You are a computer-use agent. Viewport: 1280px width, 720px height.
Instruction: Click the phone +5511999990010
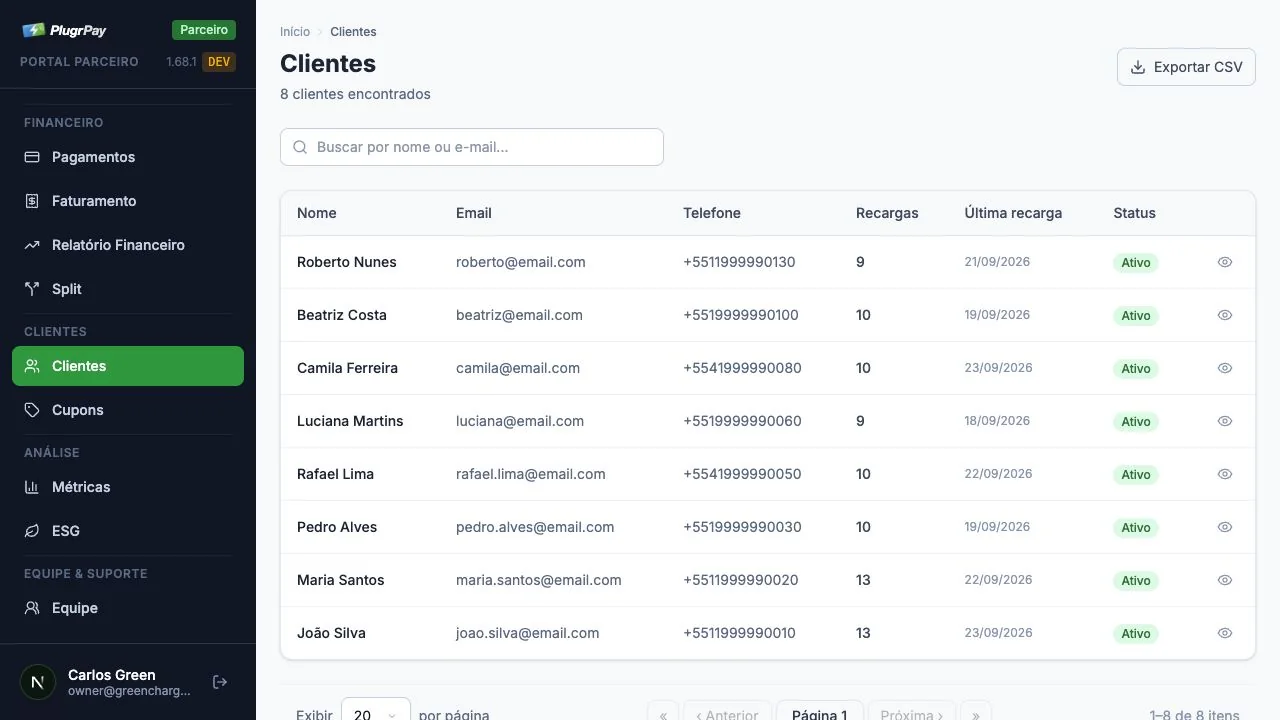click(x=740, y=633)
